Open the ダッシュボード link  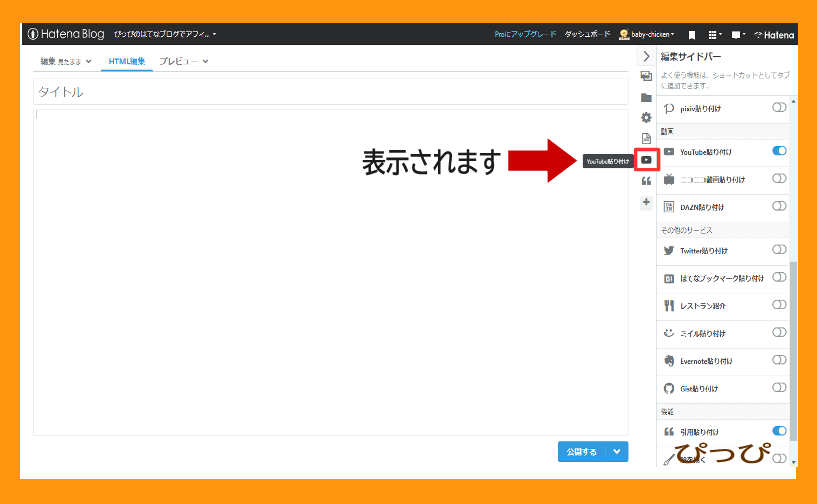pos(587,34)
